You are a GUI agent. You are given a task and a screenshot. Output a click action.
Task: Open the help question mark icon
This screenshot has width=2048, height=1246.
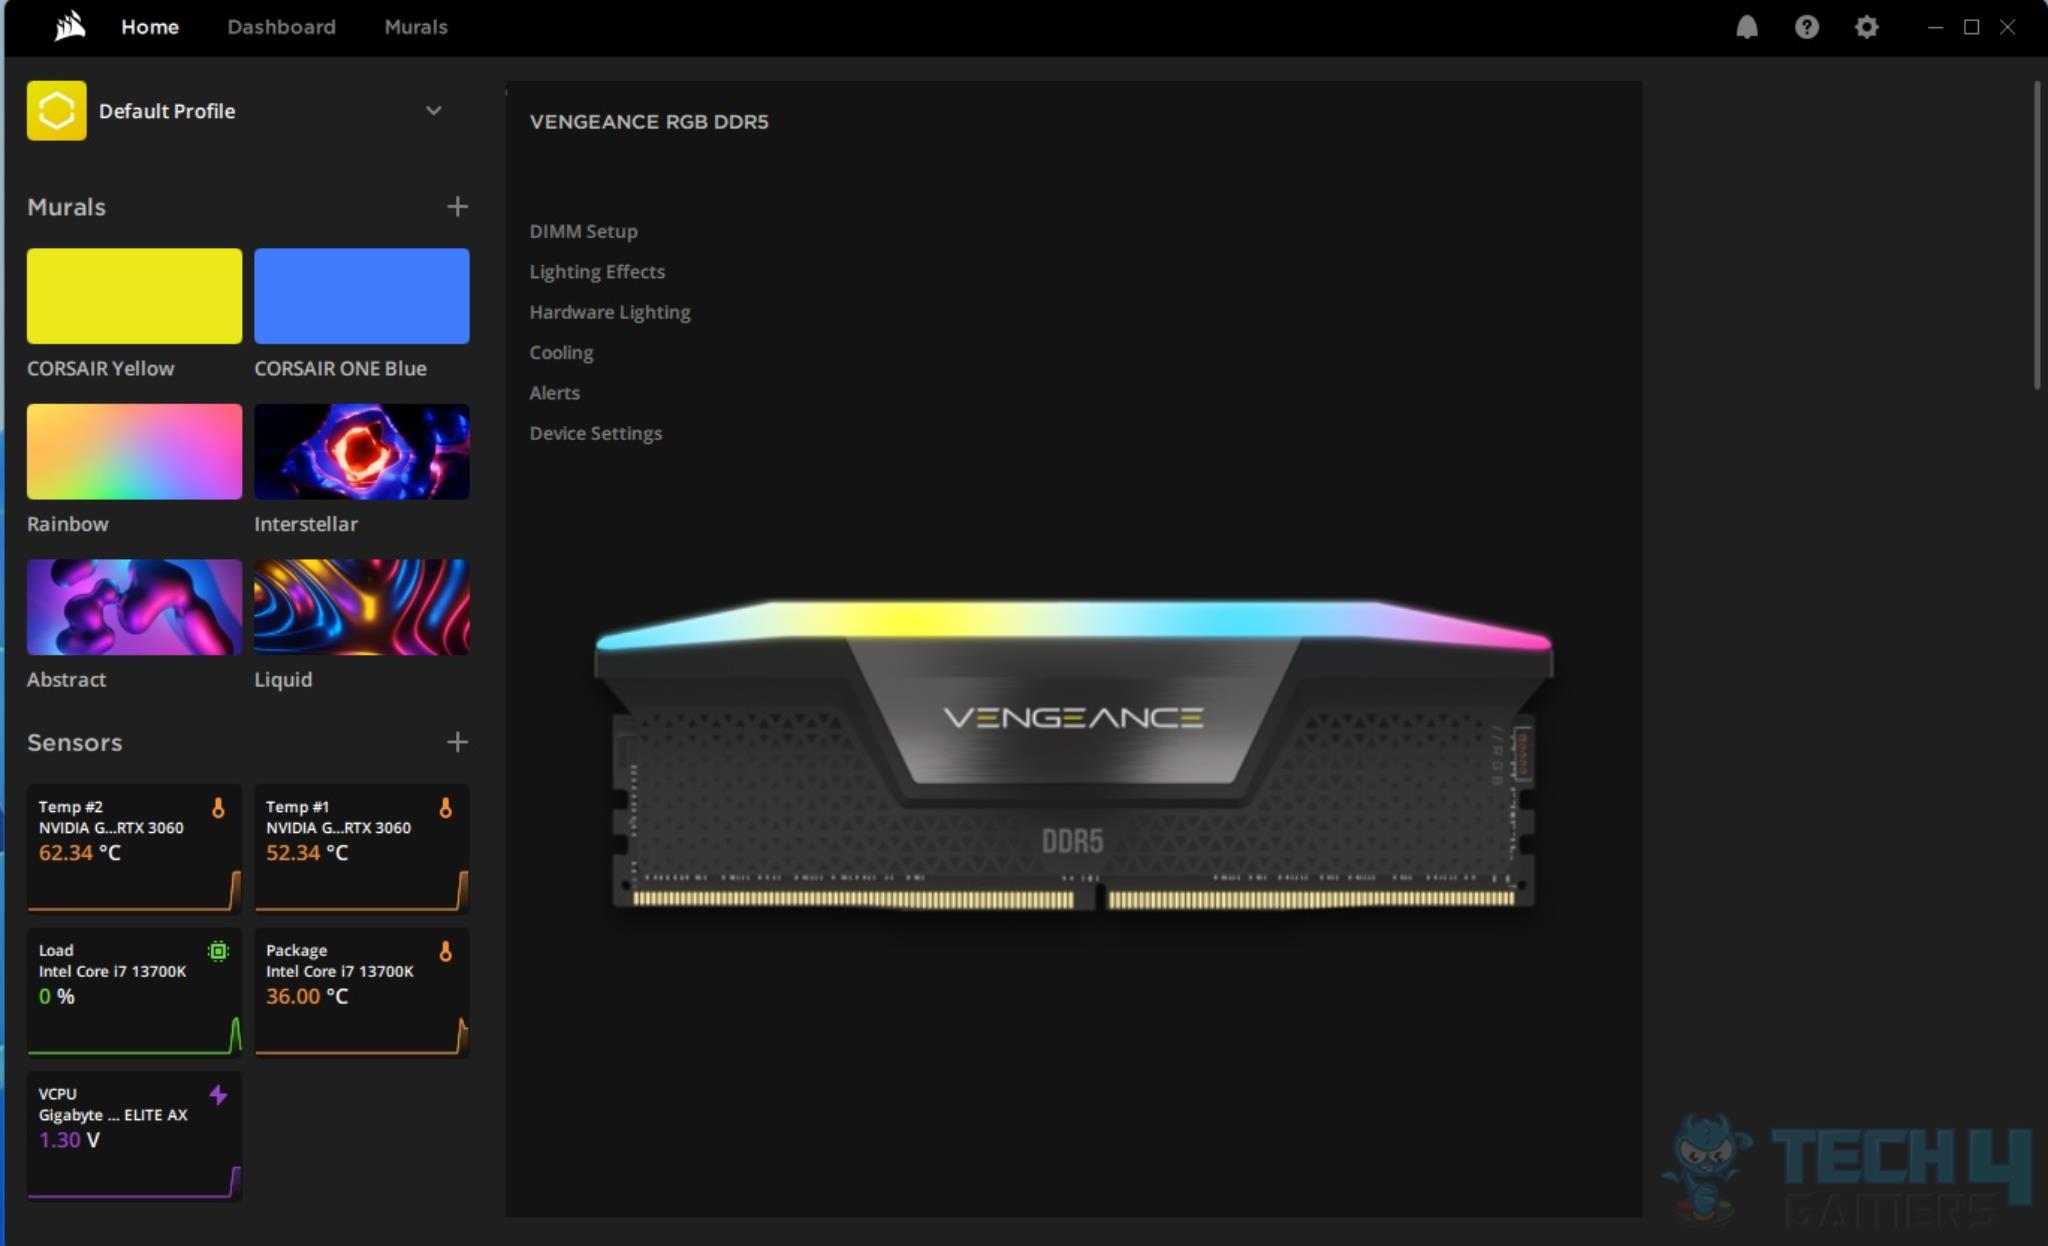[x=1806, y=27]
